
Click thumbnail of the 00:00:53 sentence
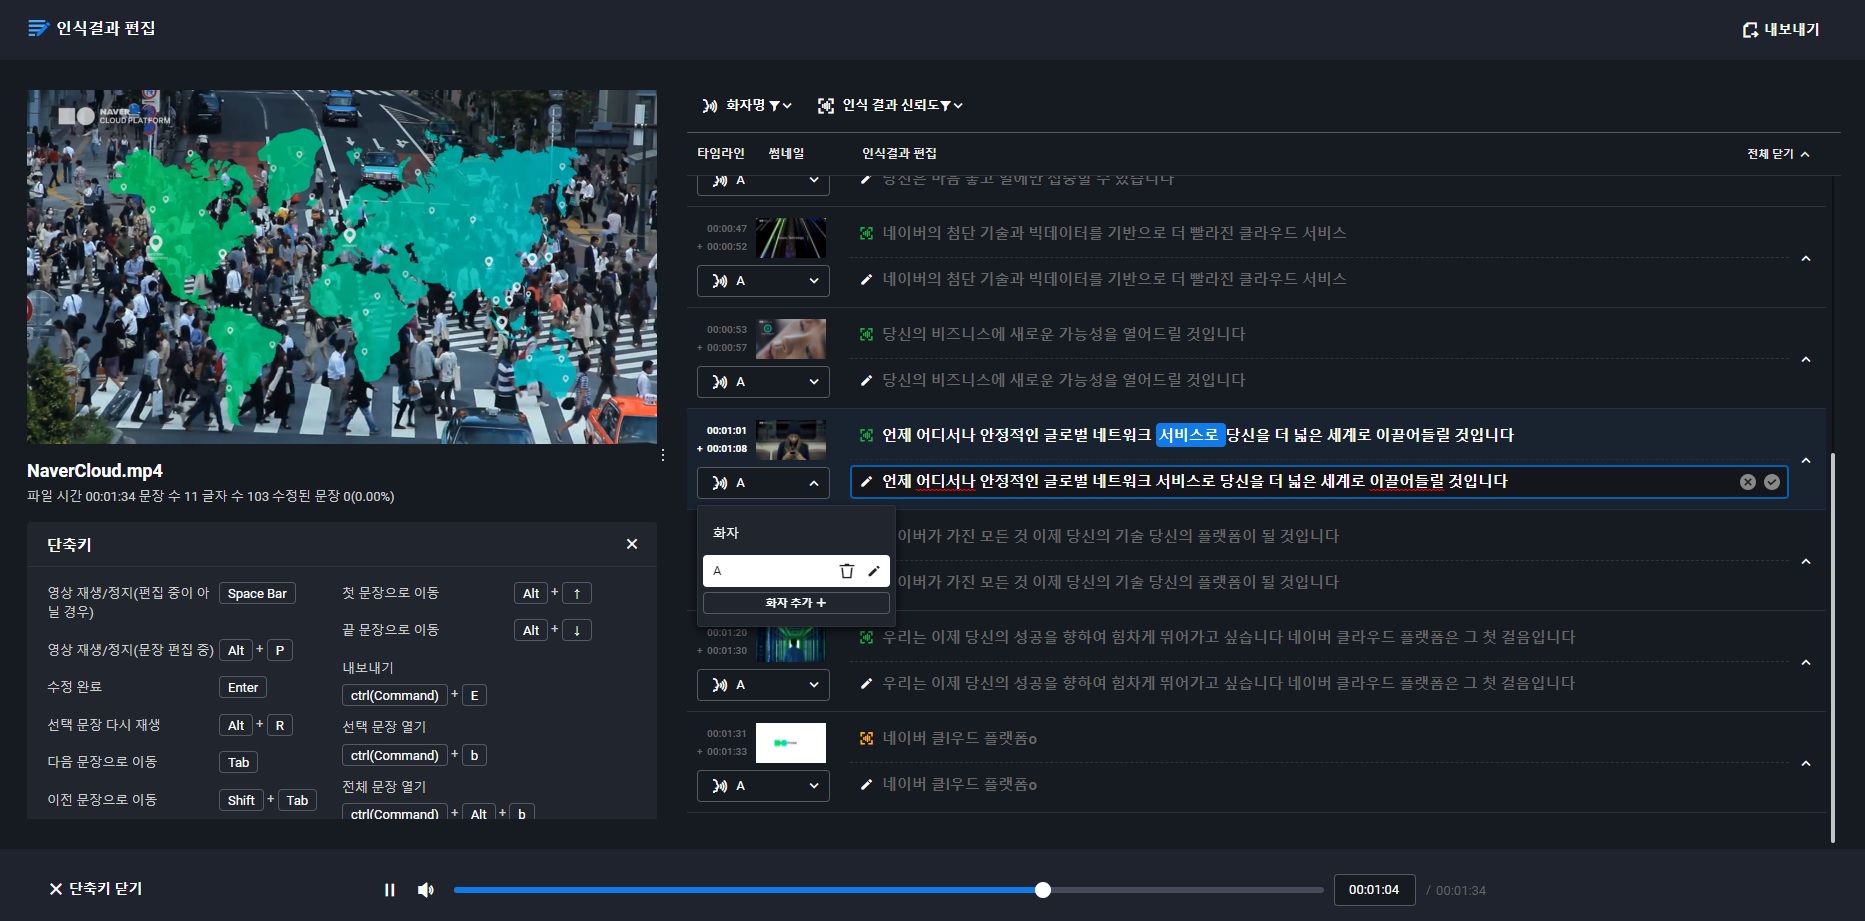click(791, 339)
